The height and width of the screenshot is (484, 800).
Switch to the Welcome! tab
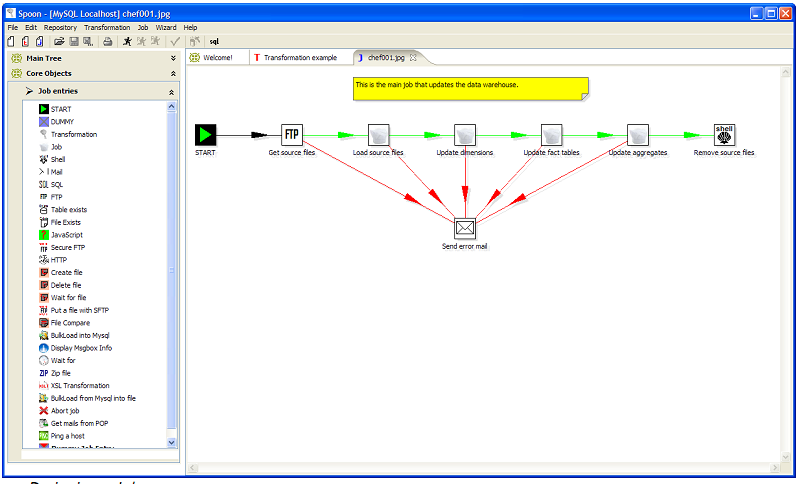click(217, 58)
